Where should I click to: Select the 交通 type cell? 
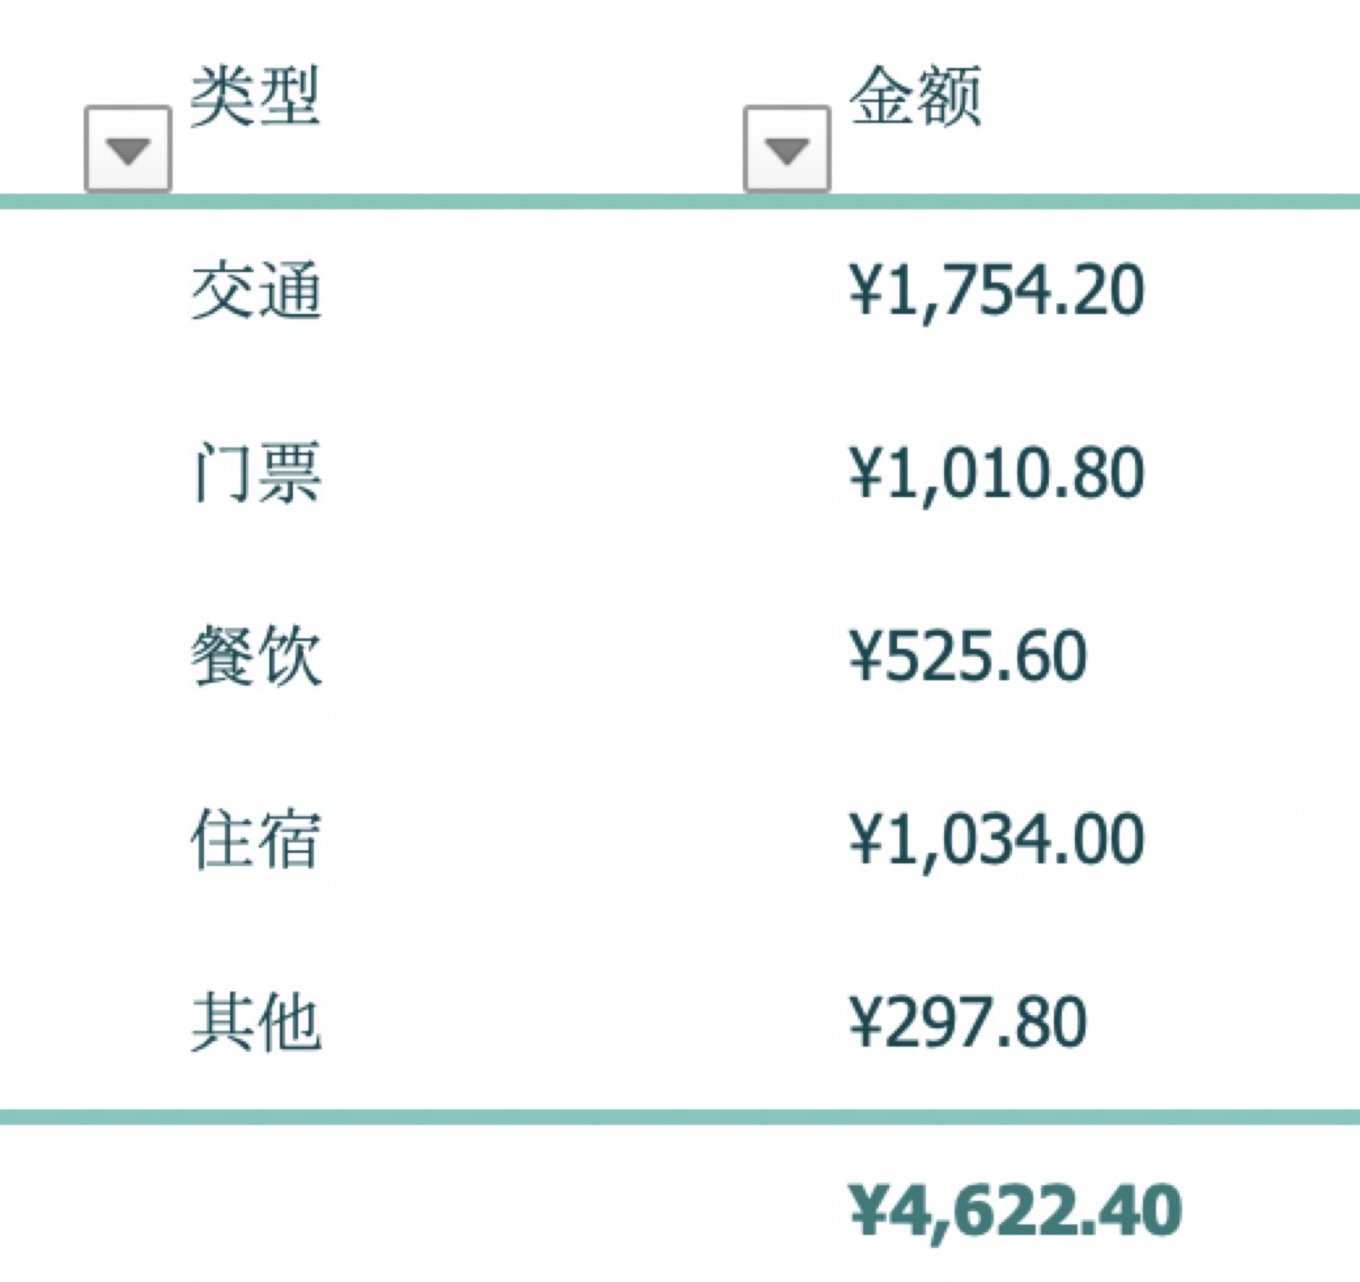[256, 291]
